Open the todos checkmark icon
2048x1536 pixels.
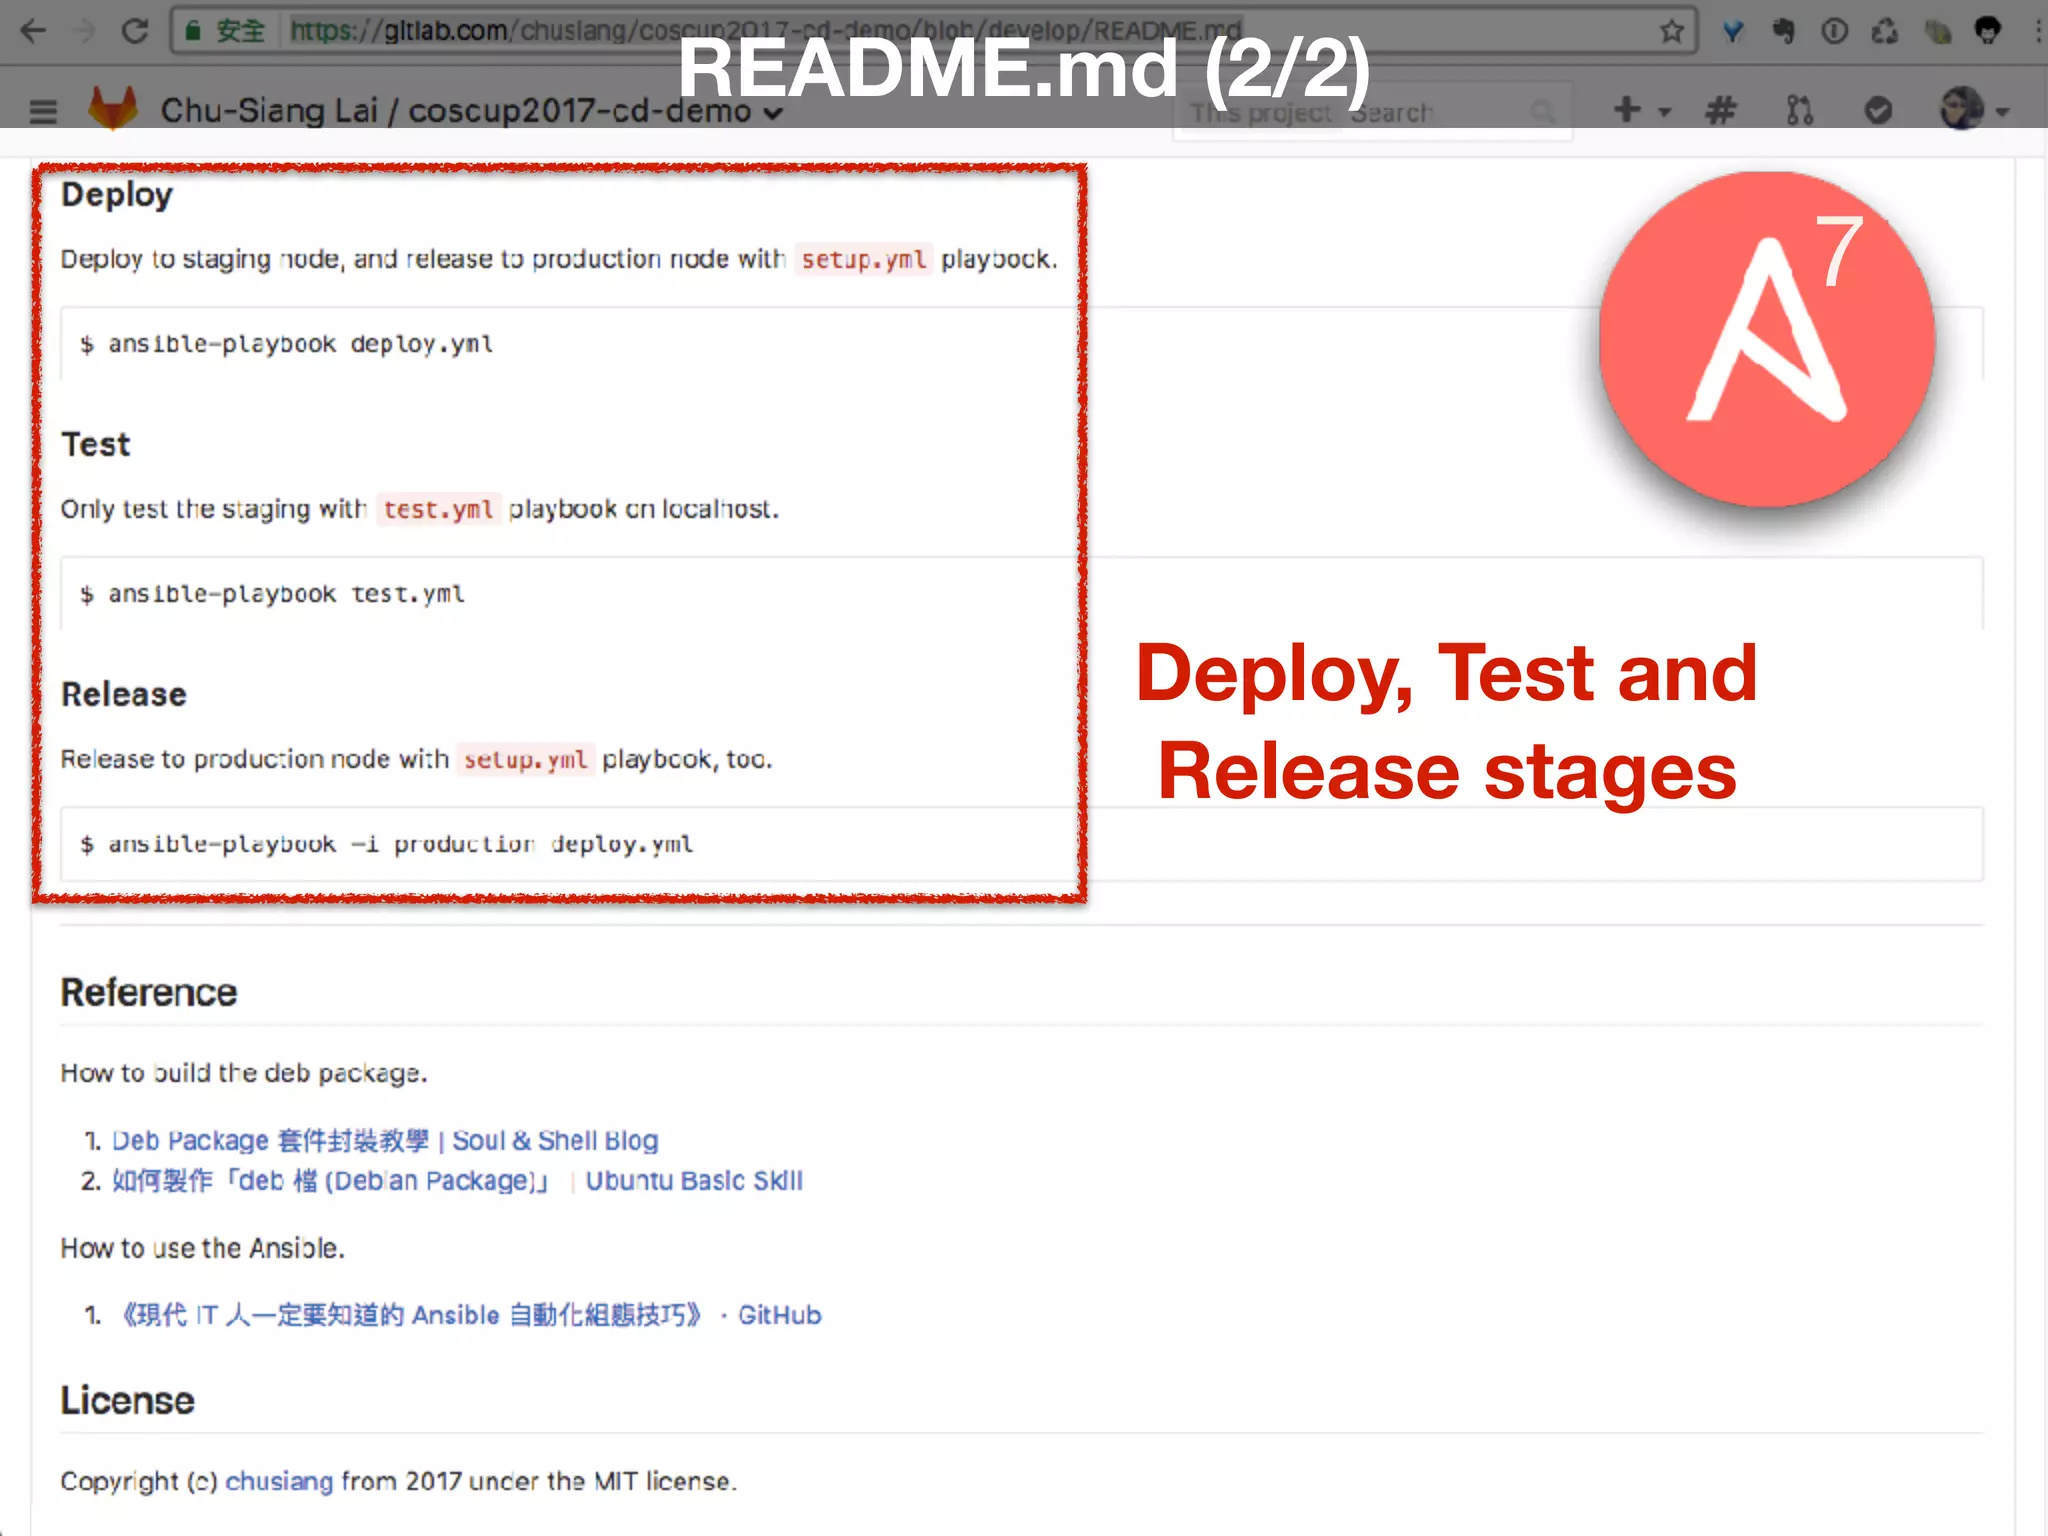click(x=1878, y=109)
